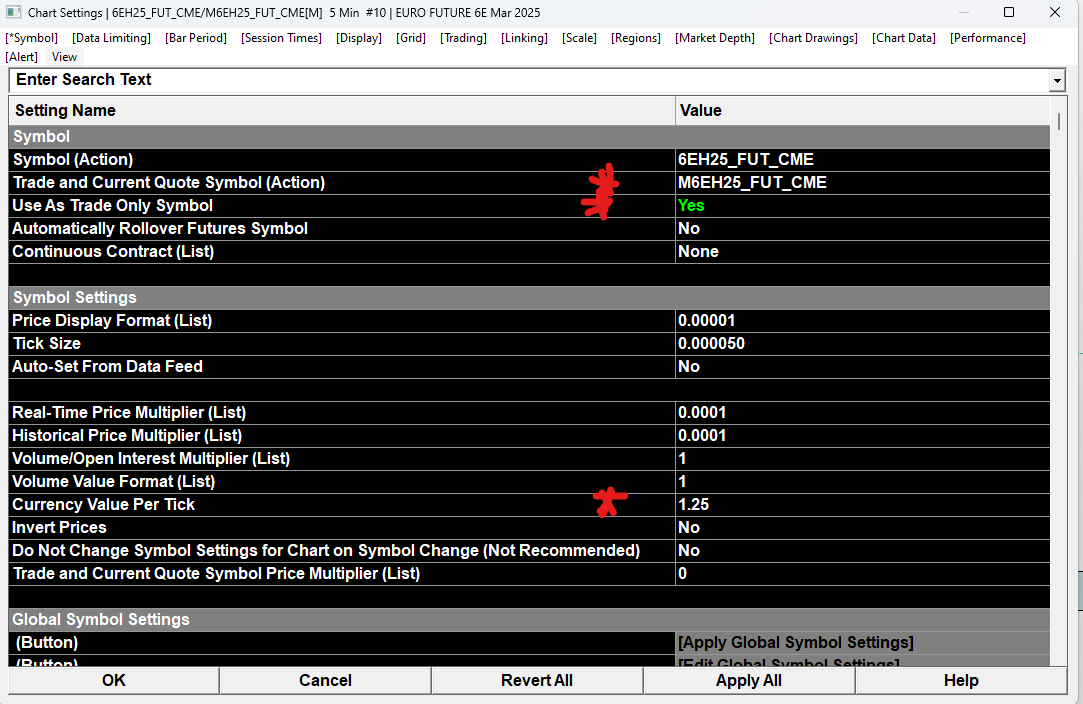Click the Trade and Current Quote Symbol value M6EH25_FUT_CME
Image resolution: width=1083 pixels, height=704 pixels.
[x=862, y=182]
